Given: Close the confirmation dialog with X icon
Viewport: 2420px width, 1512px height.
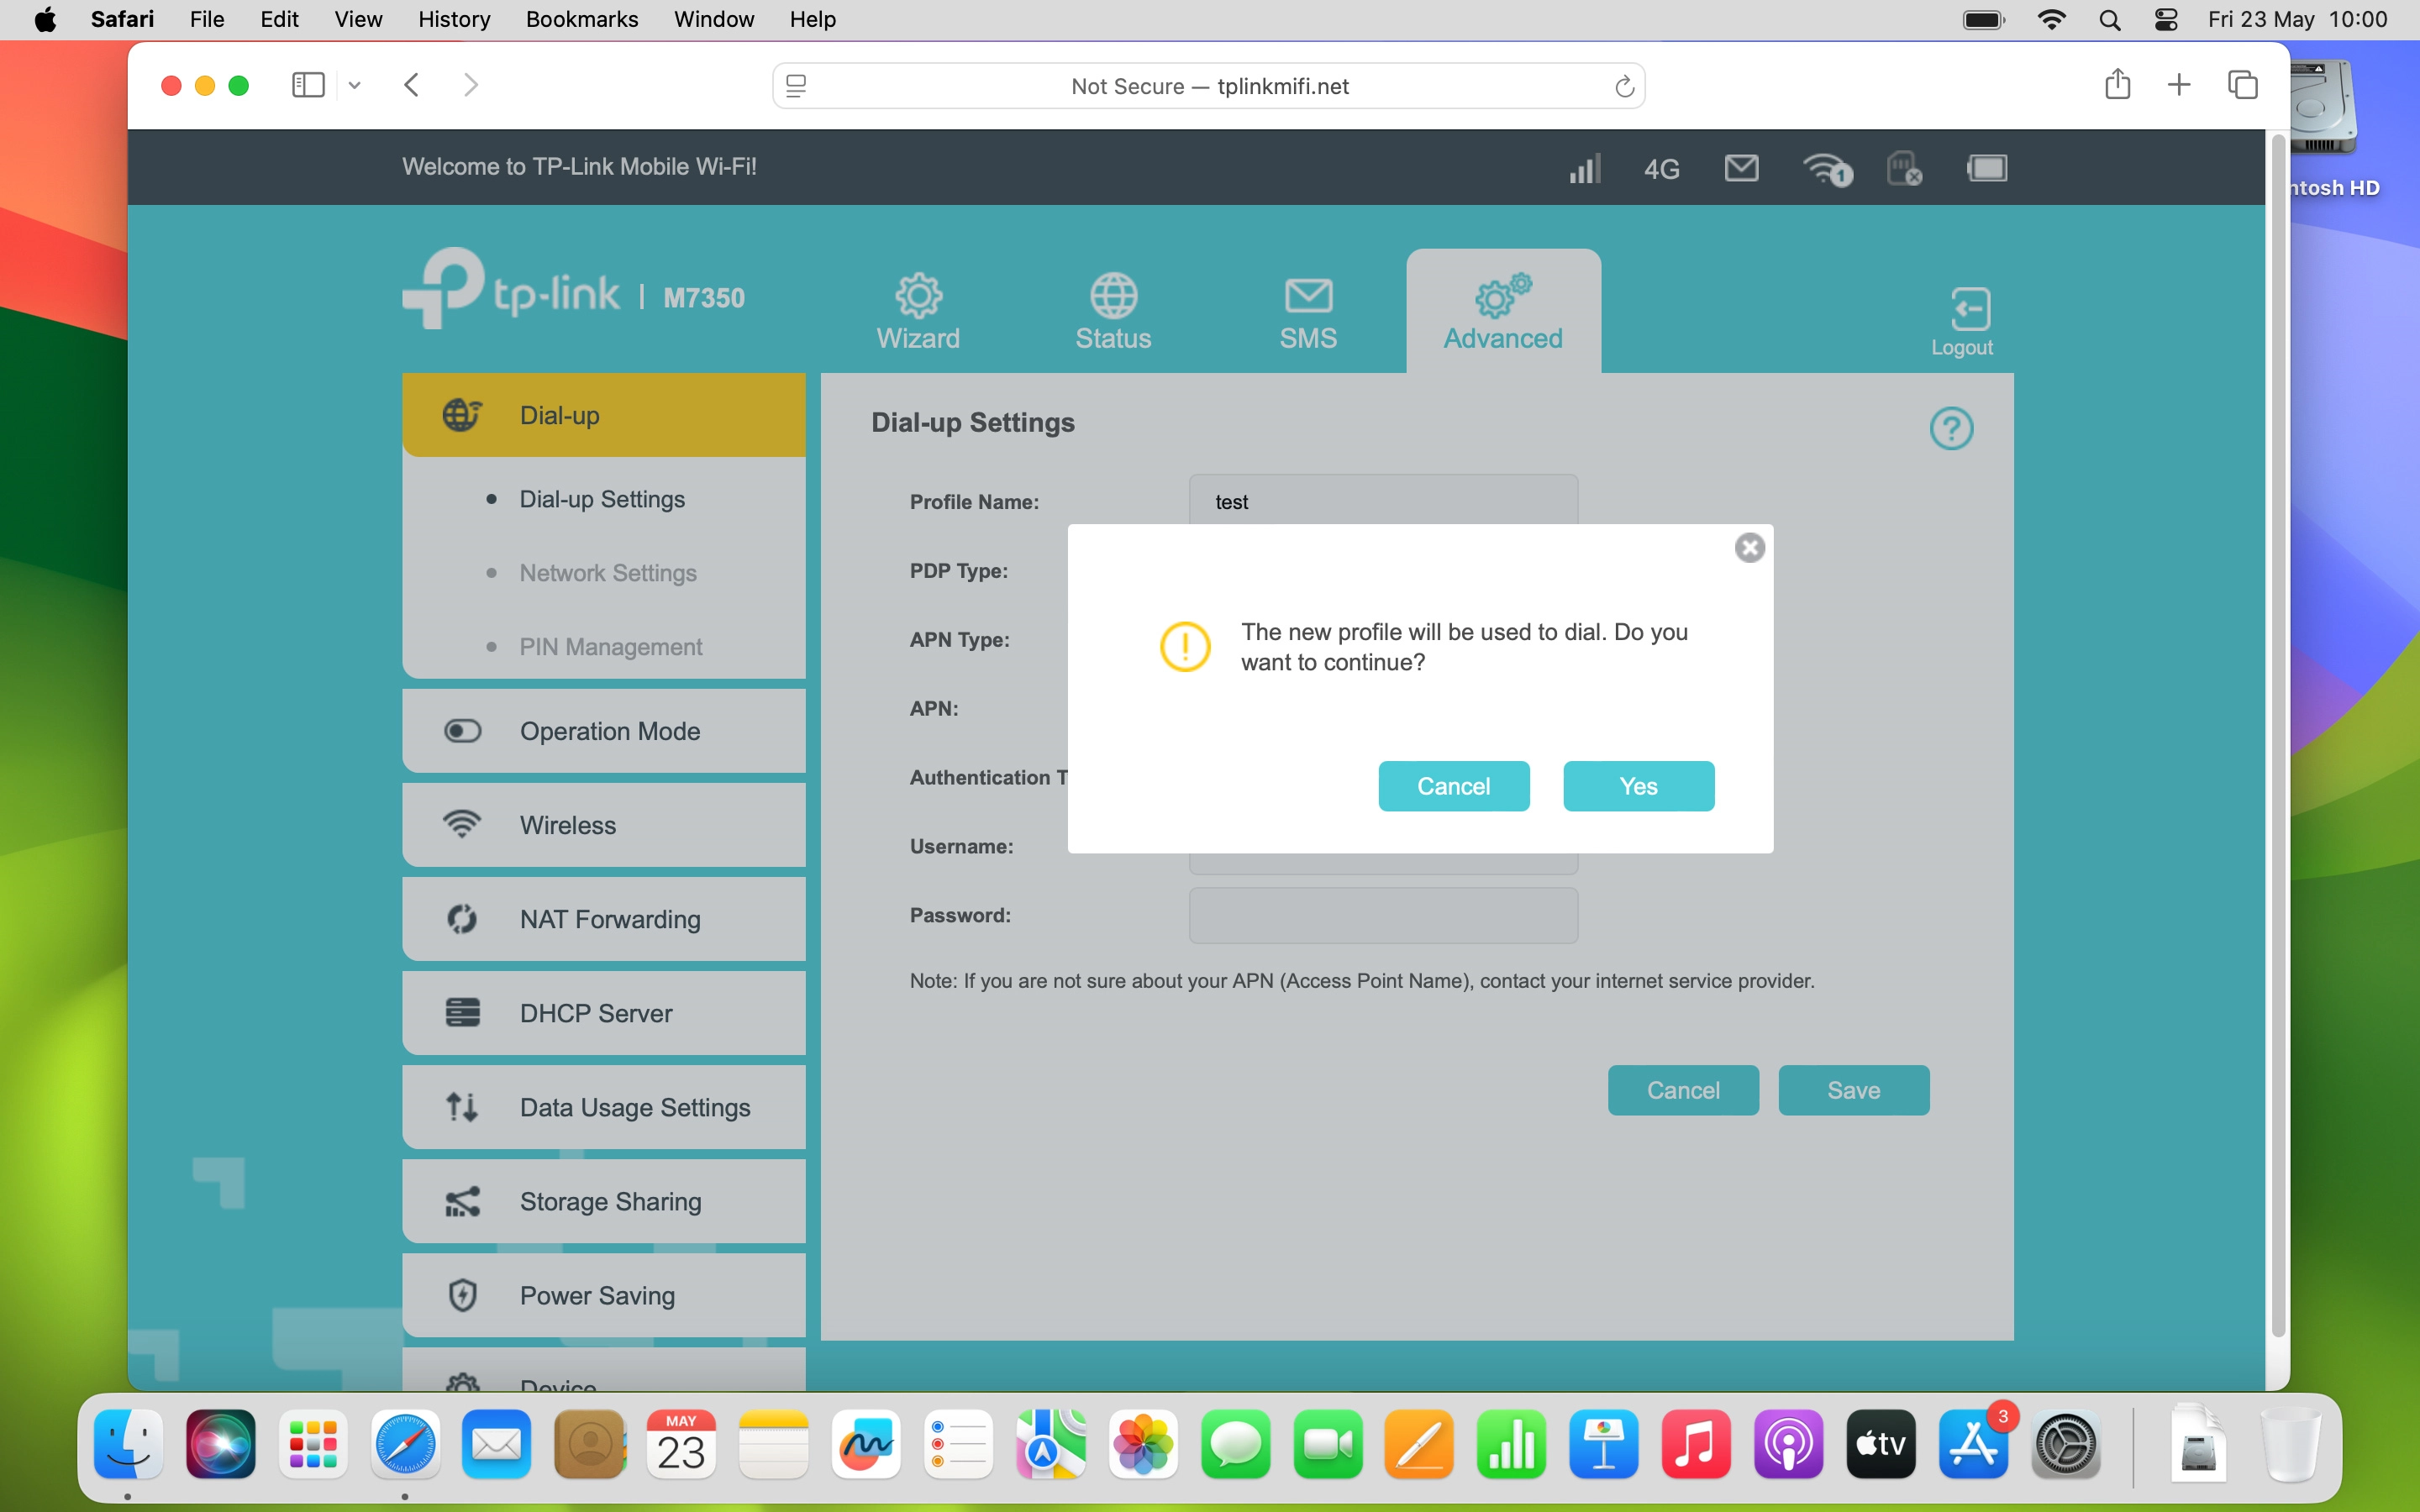Looking at the screenshot, I should tap(1749, 548).
